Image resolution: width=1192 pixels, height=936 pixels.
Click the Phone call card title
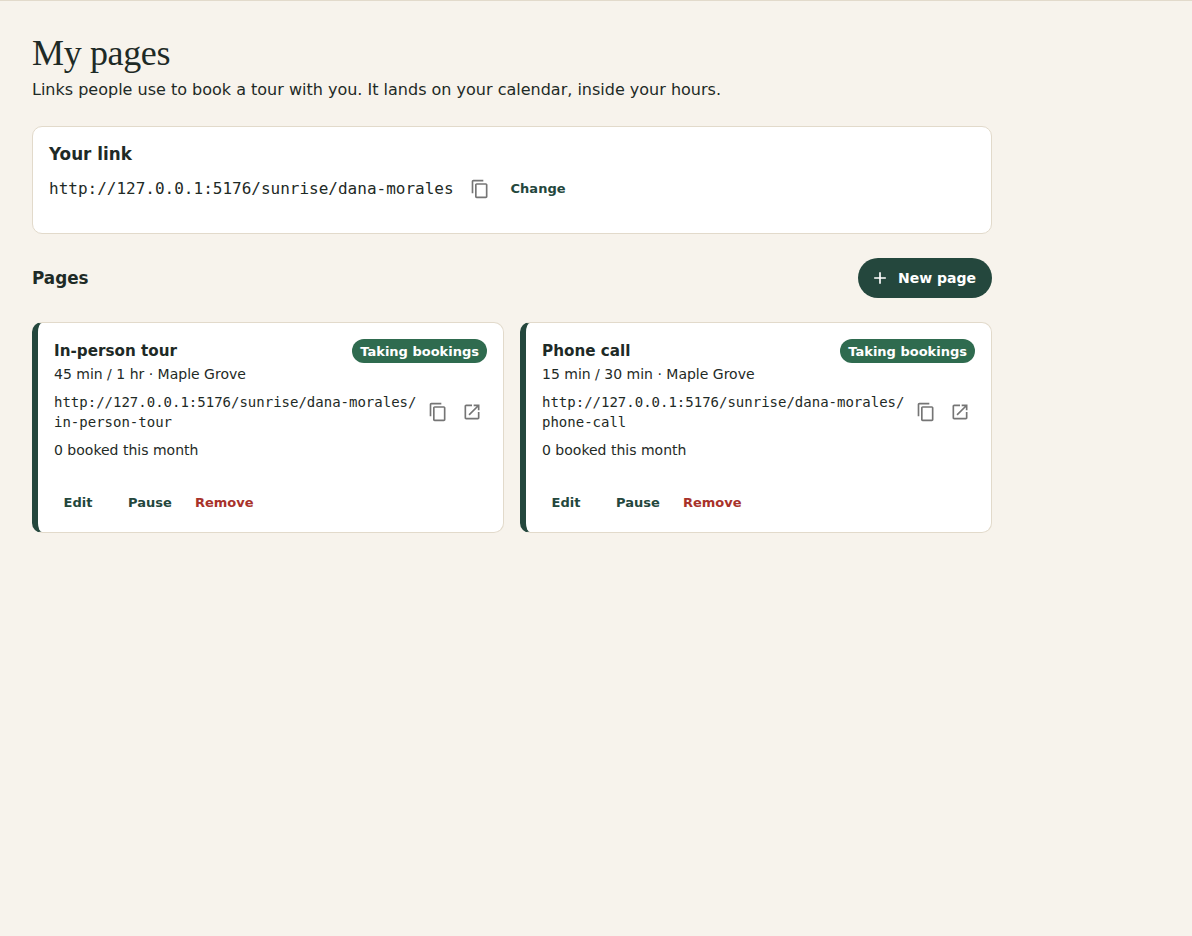click(x=586, y=351)
